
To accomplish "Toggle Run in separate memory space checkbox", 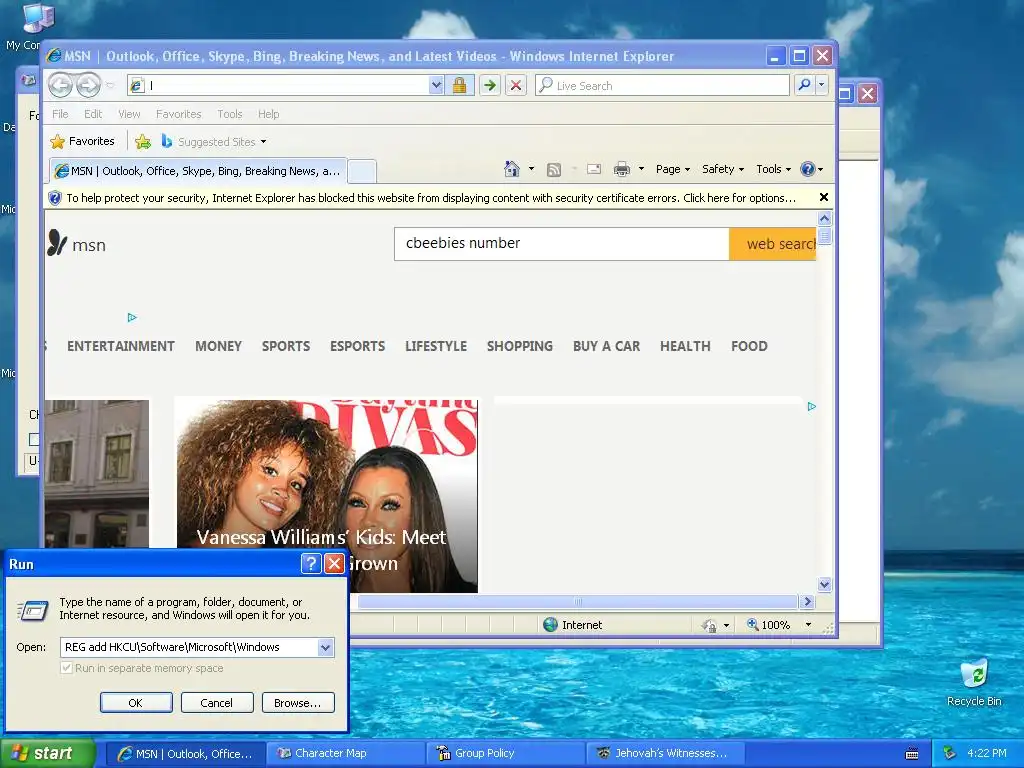I will pos(66,668).
